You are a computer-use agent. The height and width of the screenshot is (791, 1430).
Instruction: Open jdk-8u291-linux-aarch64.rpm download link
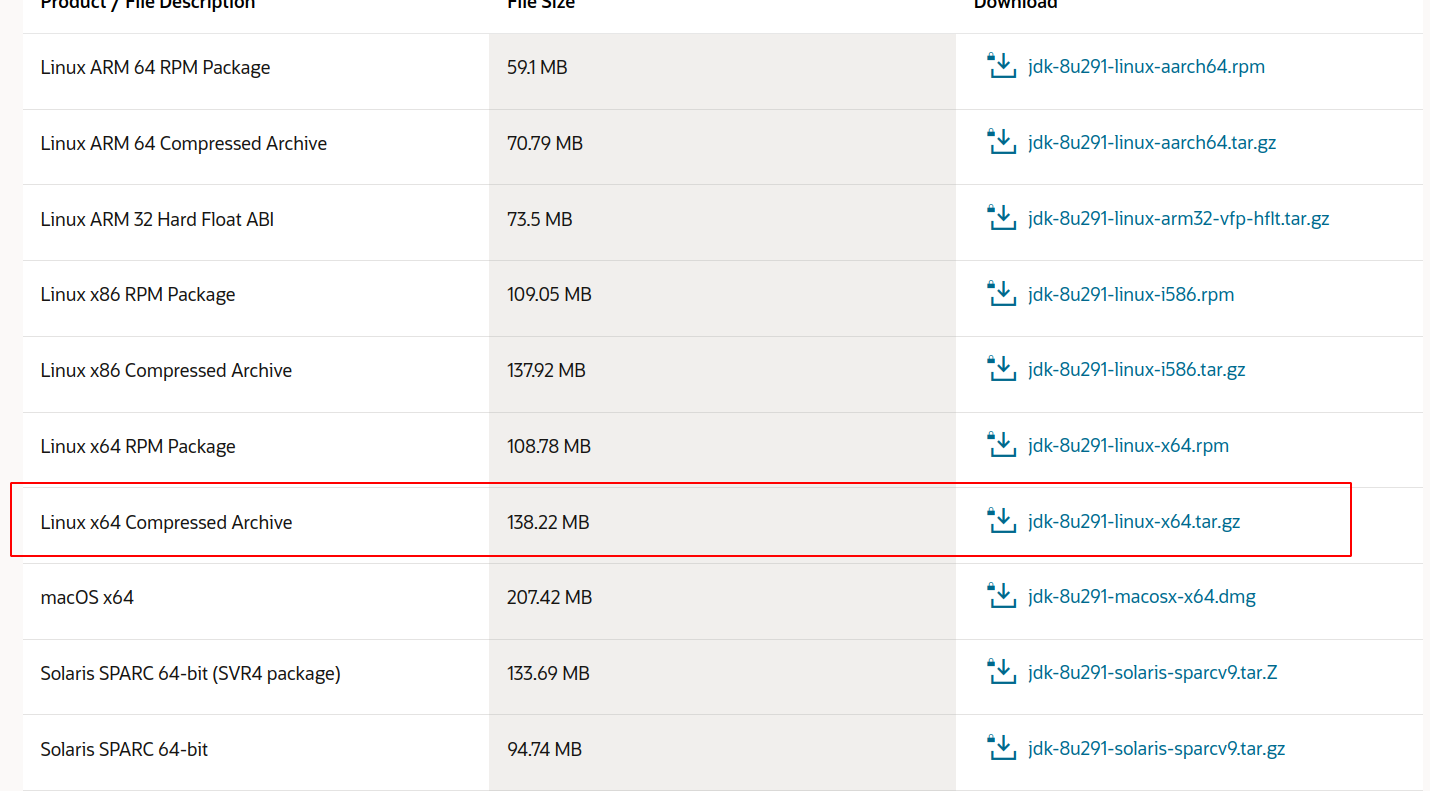pos(1146,67)
